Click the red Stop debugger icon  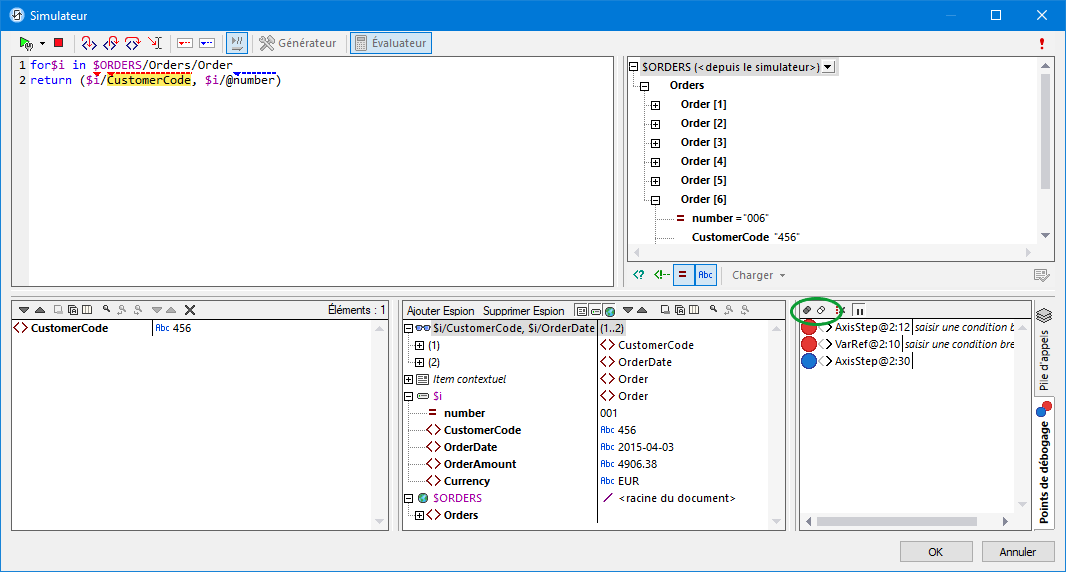(59, 43)
